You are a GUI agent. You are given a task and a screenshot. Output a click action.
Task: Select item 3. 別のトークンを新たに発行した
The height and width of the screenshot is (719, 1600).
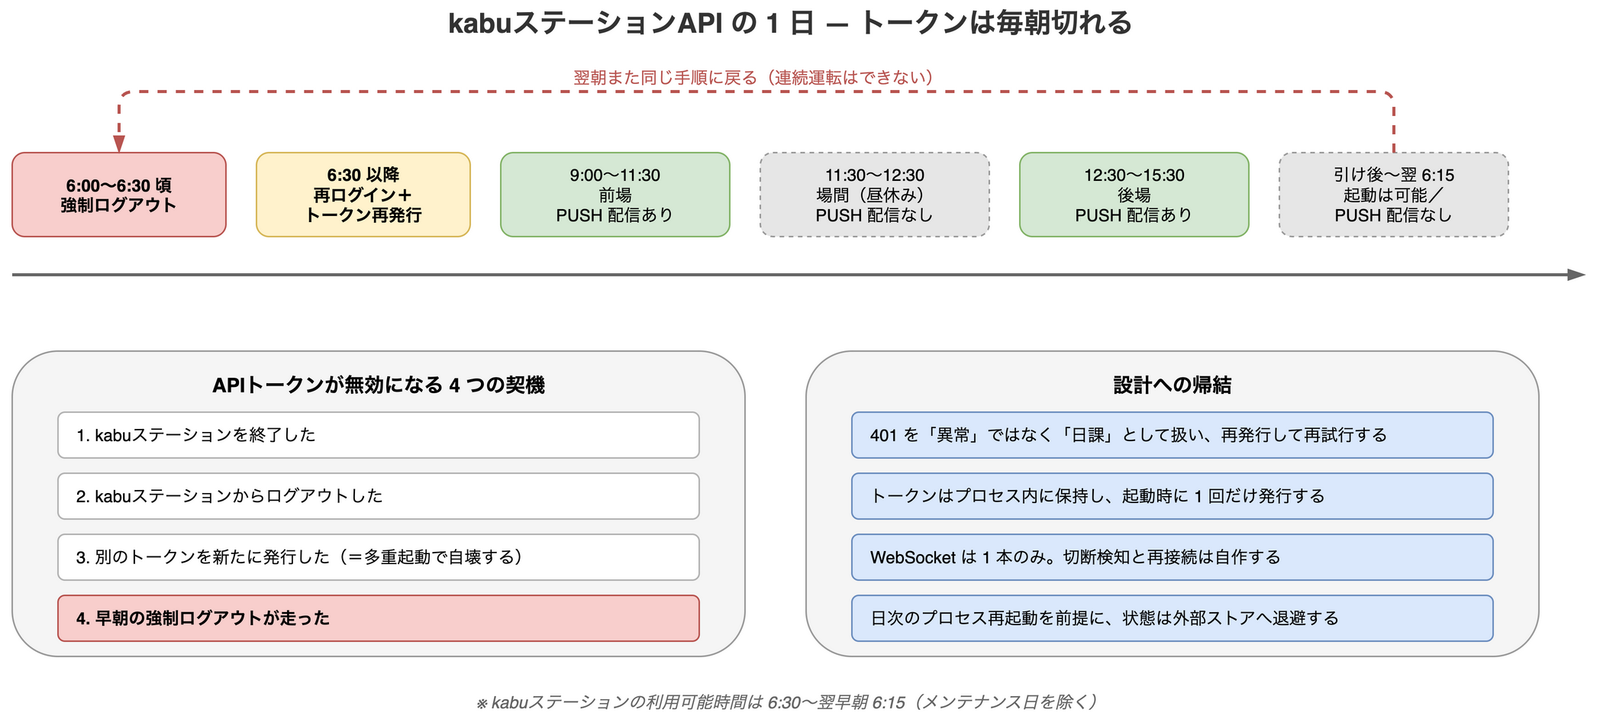point(378,557)
